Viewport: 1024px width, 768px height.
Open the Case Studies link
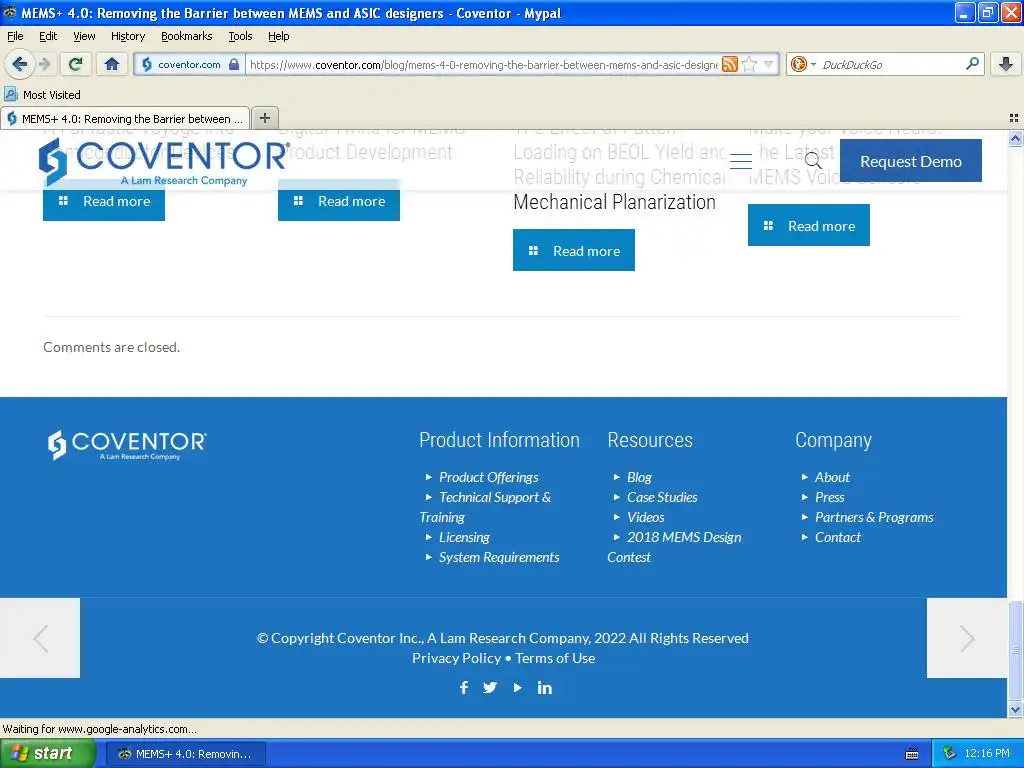[662, 498]
